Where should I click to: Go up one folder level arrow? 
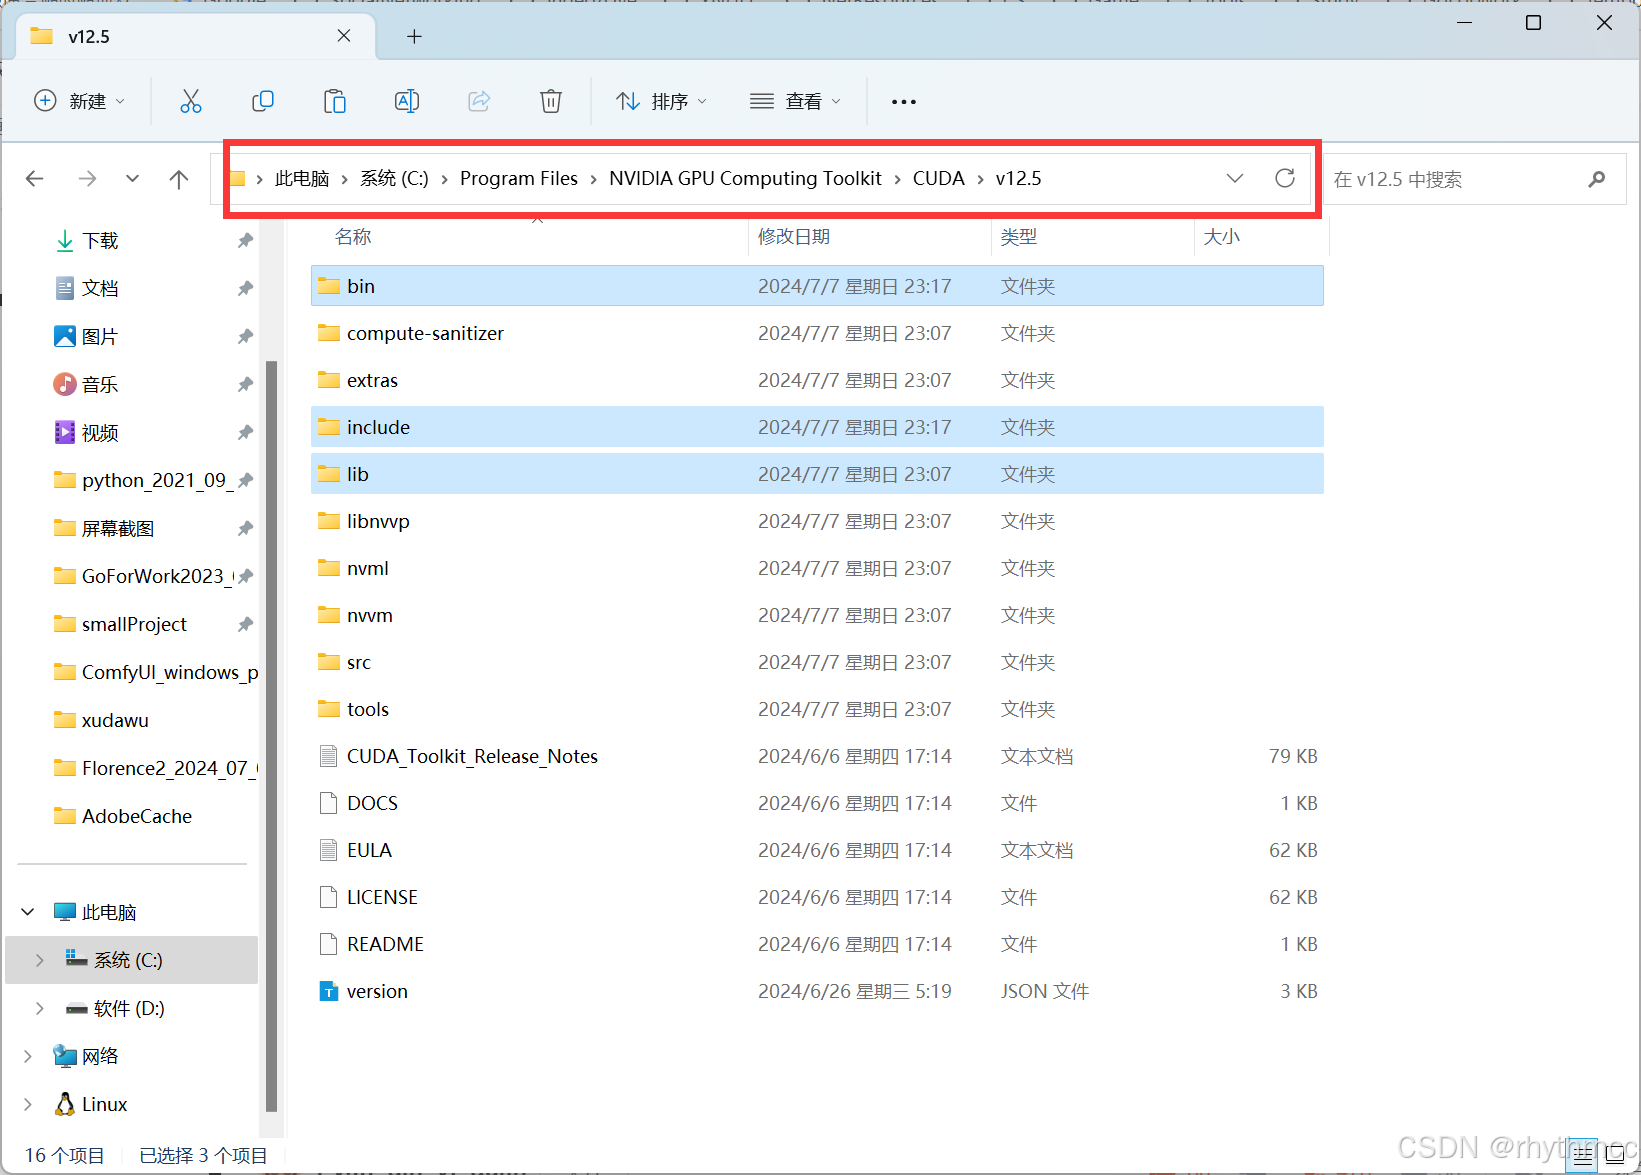click(x=179, y=179)
